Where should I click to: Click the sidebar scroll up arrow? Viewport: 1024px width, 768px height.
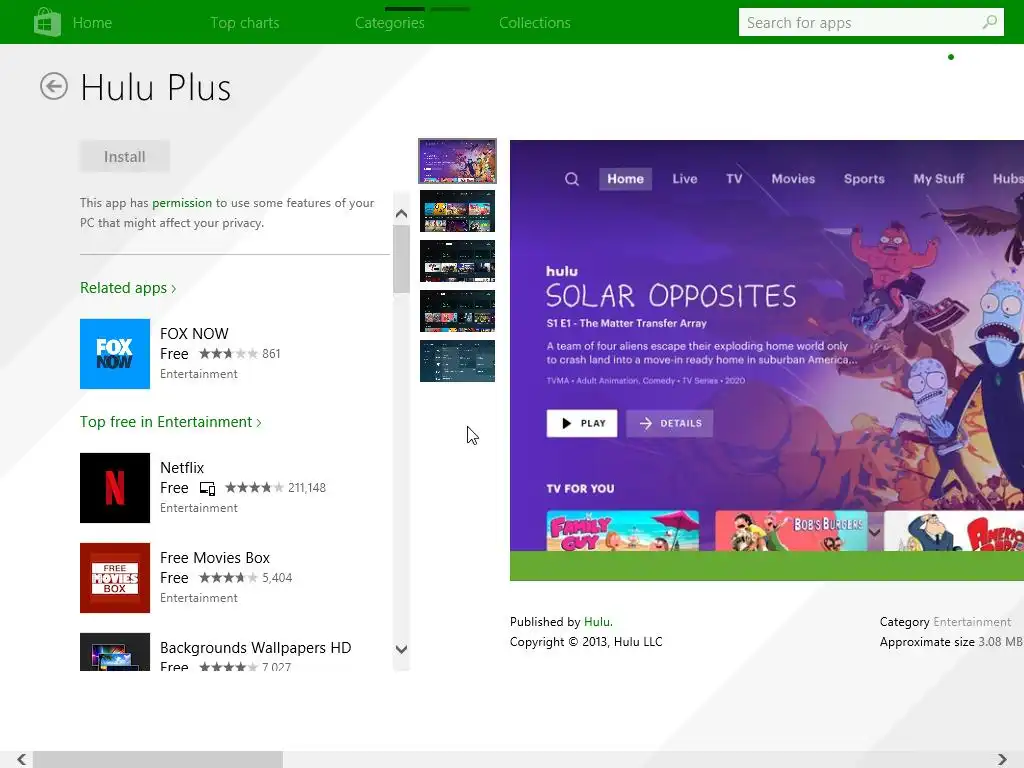coord(401,214)
